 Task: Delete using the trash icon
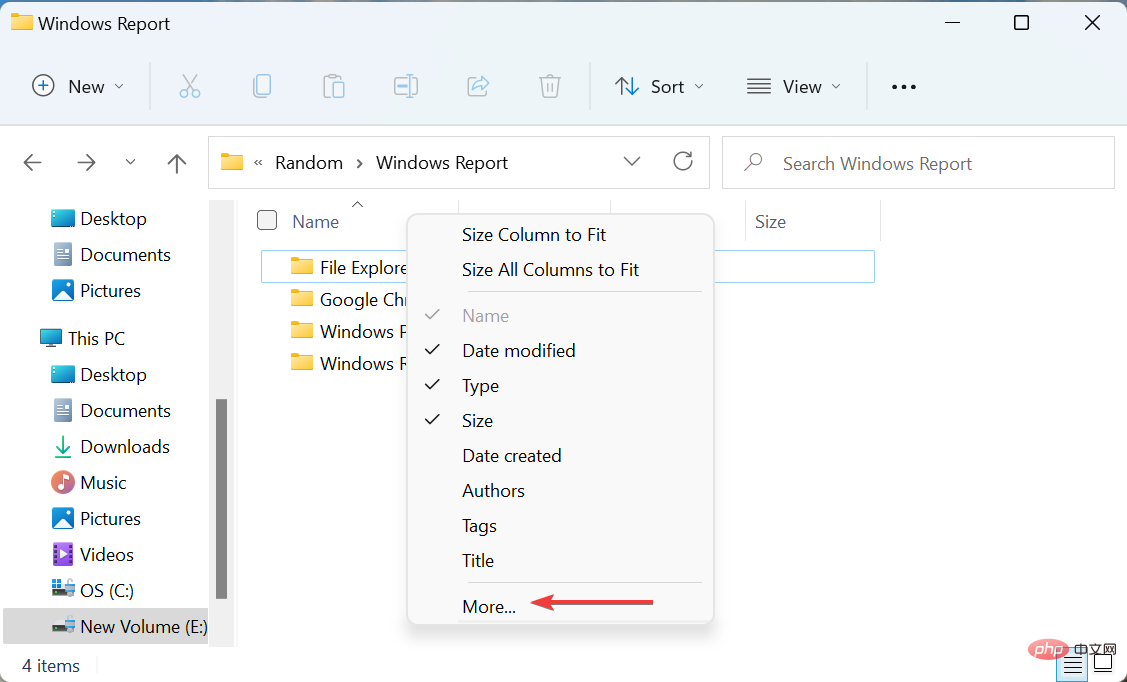click(x=549, y=86)
